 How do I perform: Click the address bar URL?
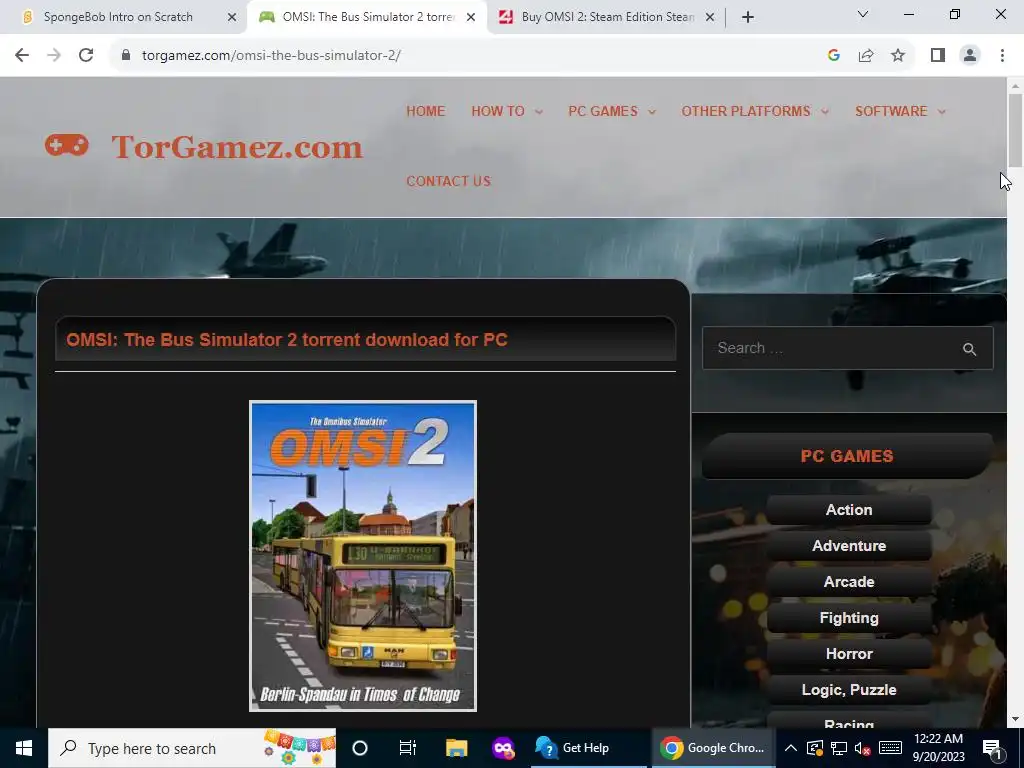(271, 56)
